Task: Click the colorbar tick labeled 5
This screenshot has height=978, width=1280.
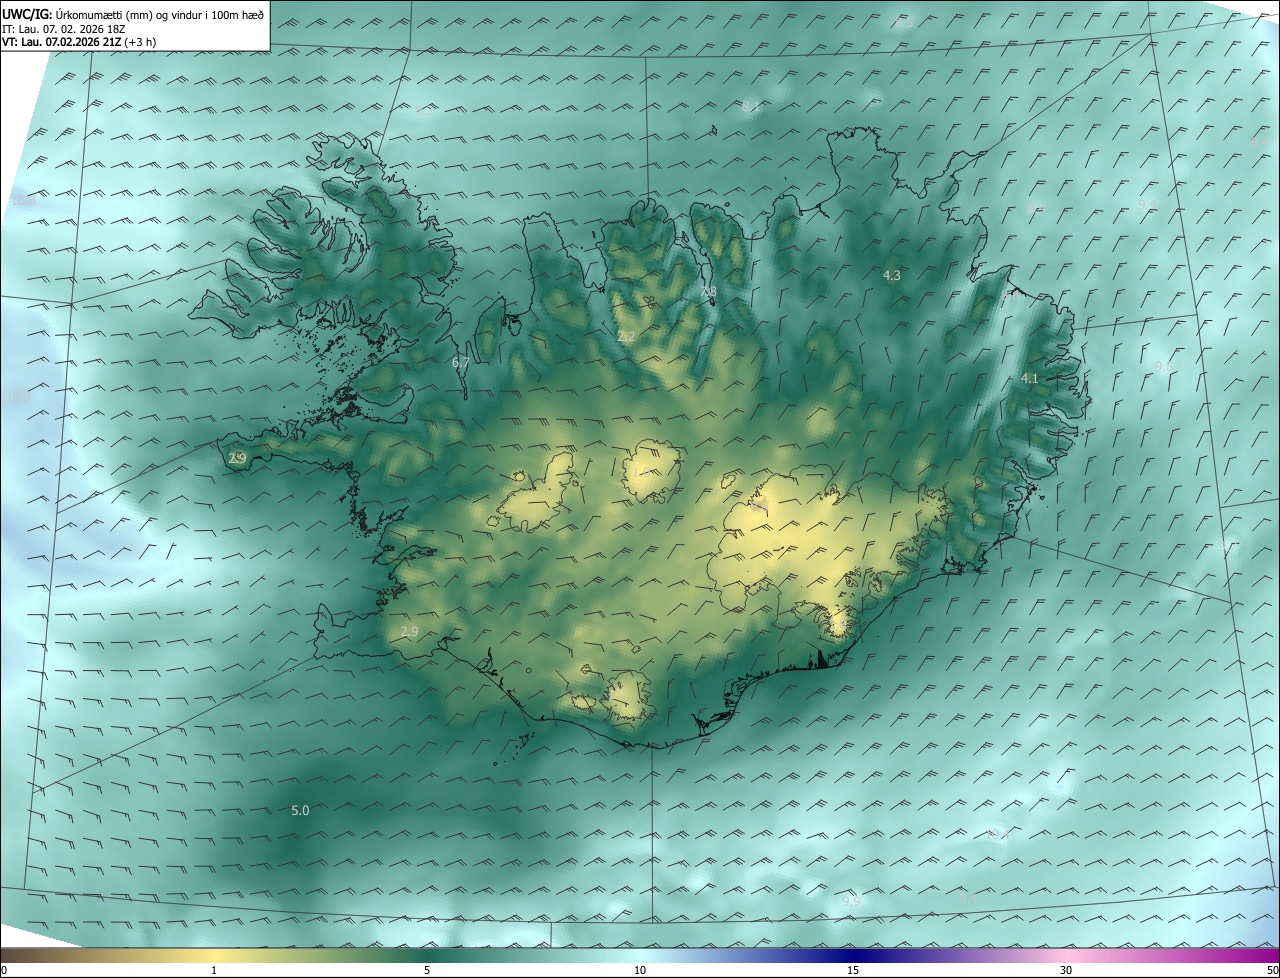Action: (x=426, y=970)
